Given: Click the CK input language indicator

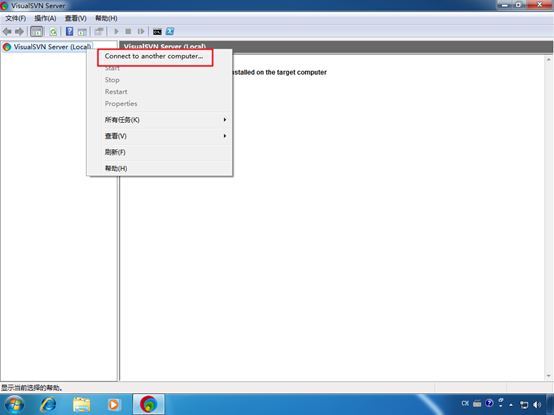Looking at the screenshot, I should 465,403.
